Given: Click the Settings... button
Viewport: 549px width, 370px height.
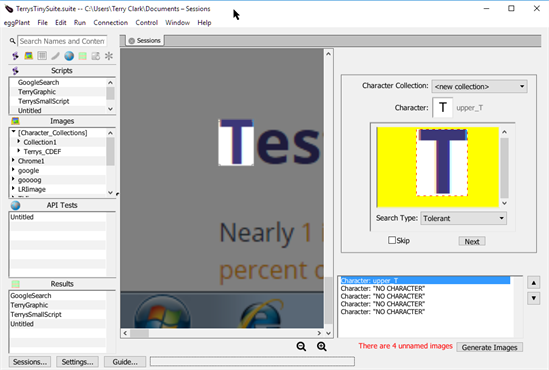Looking at the screenshot, I should 77,362.
